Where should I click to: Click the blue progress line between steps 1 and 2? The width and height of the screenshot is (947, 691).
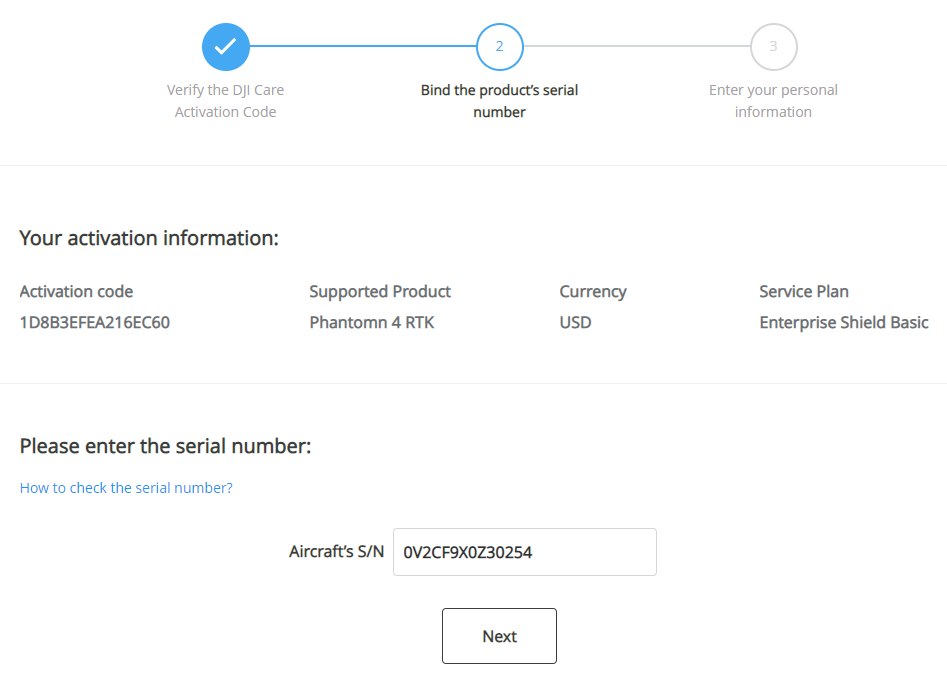click(362, 46)
